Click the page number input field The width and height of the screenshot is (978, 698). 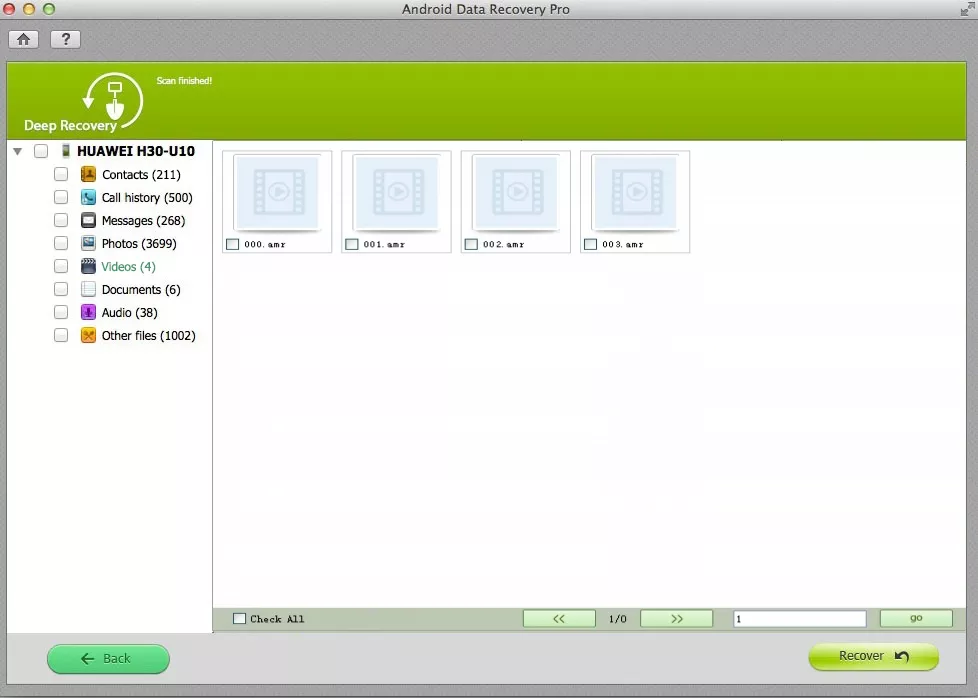(800, 619)
